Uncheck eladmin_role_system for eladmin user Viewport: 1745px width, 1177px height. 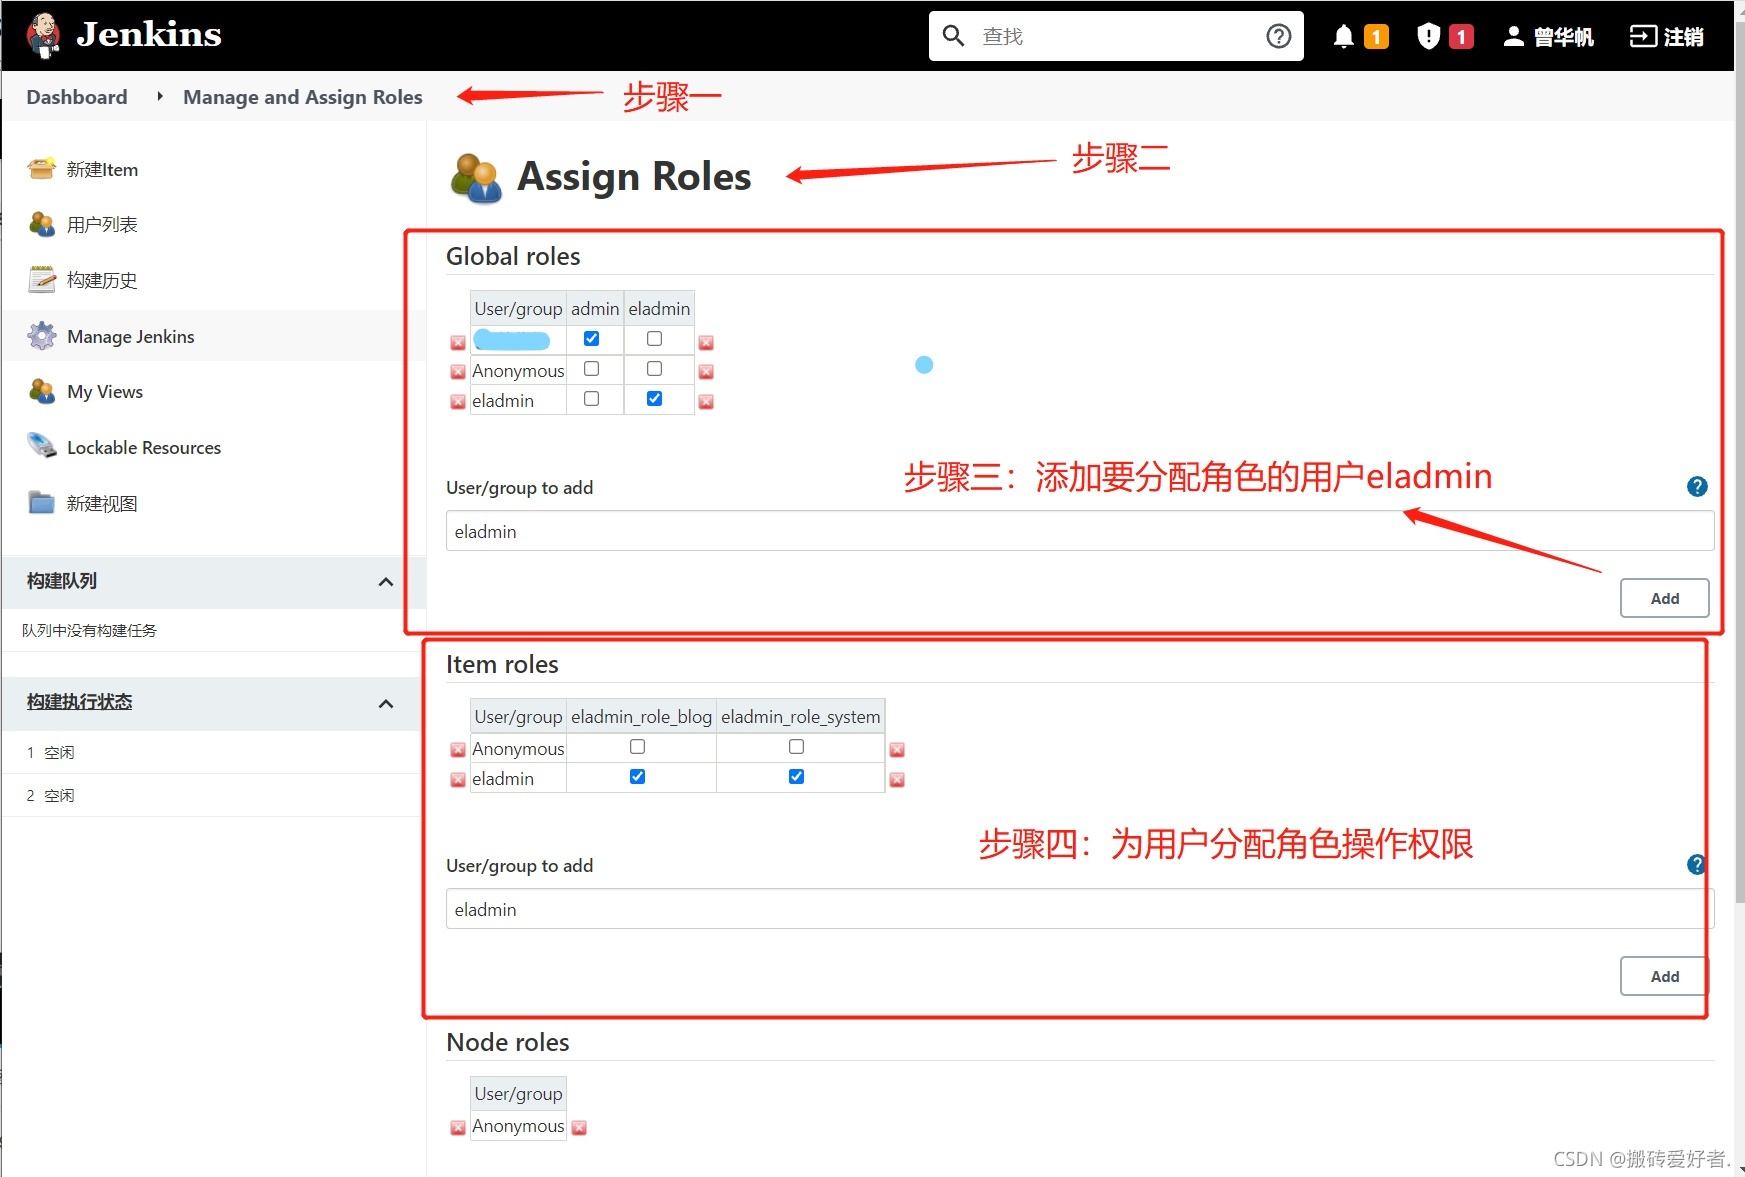(x=796, y=777)
